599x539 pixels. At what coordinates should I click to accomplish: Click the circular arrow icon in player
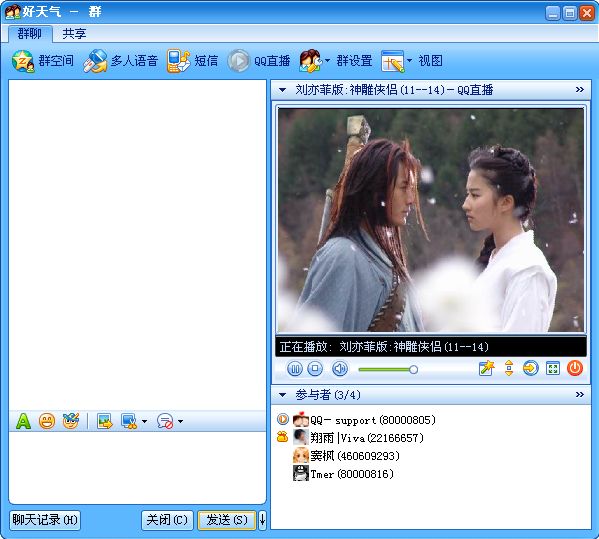530,369
